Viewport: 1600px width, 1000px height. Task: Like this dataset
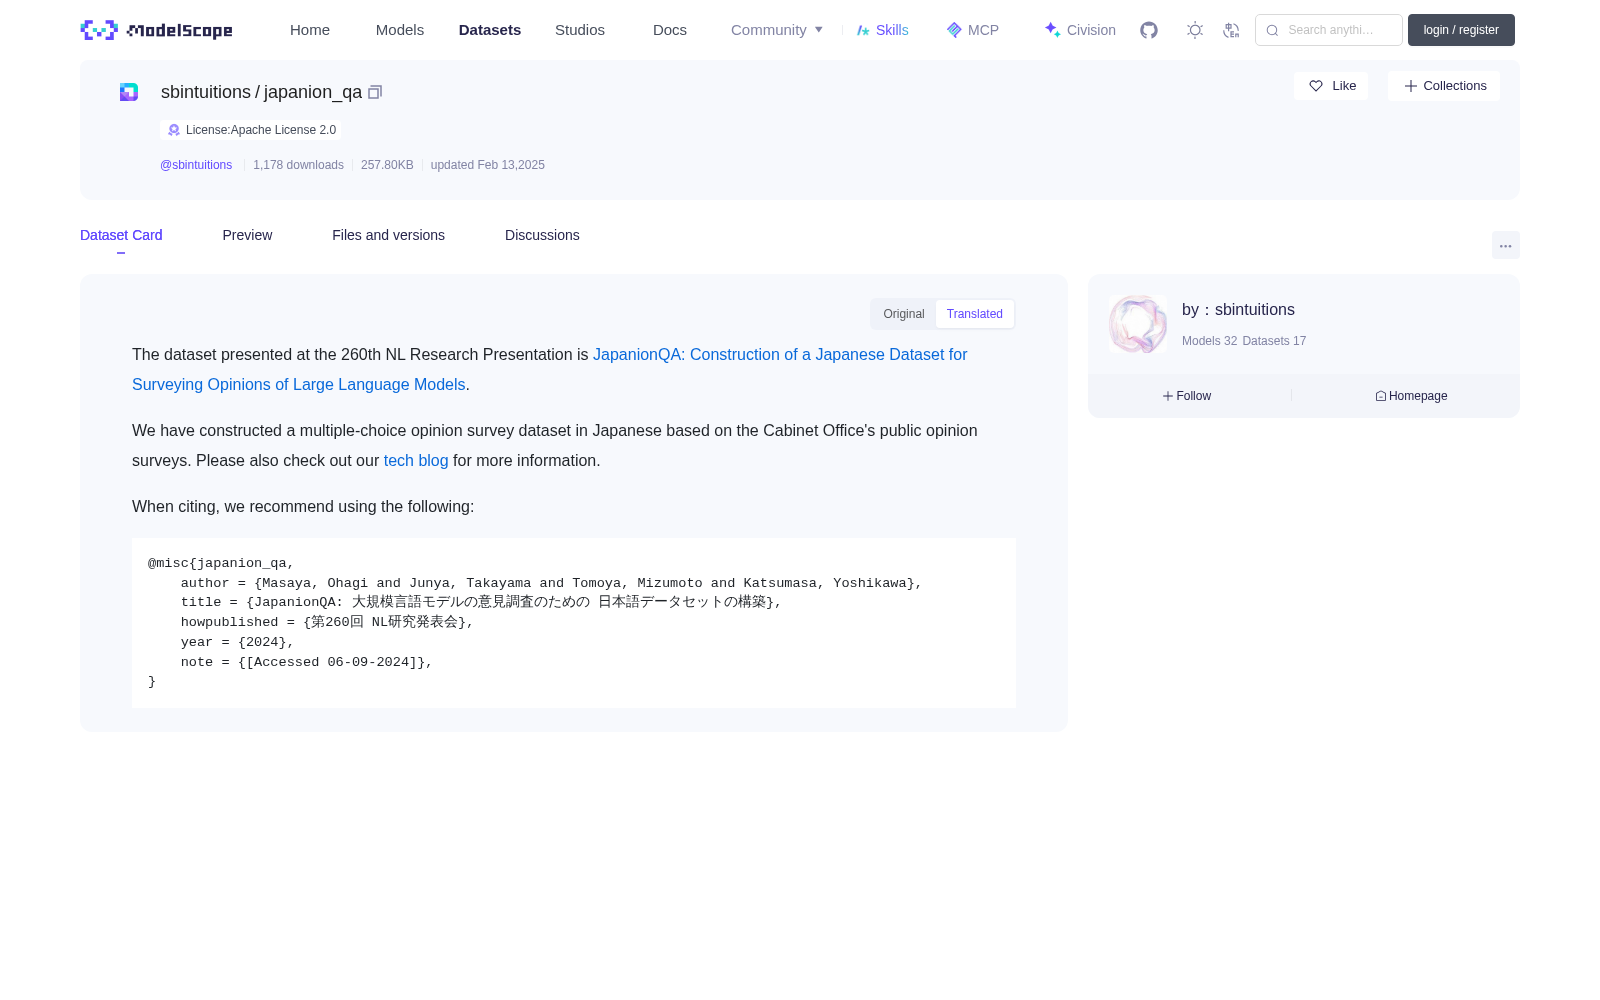pos(1331,86)
